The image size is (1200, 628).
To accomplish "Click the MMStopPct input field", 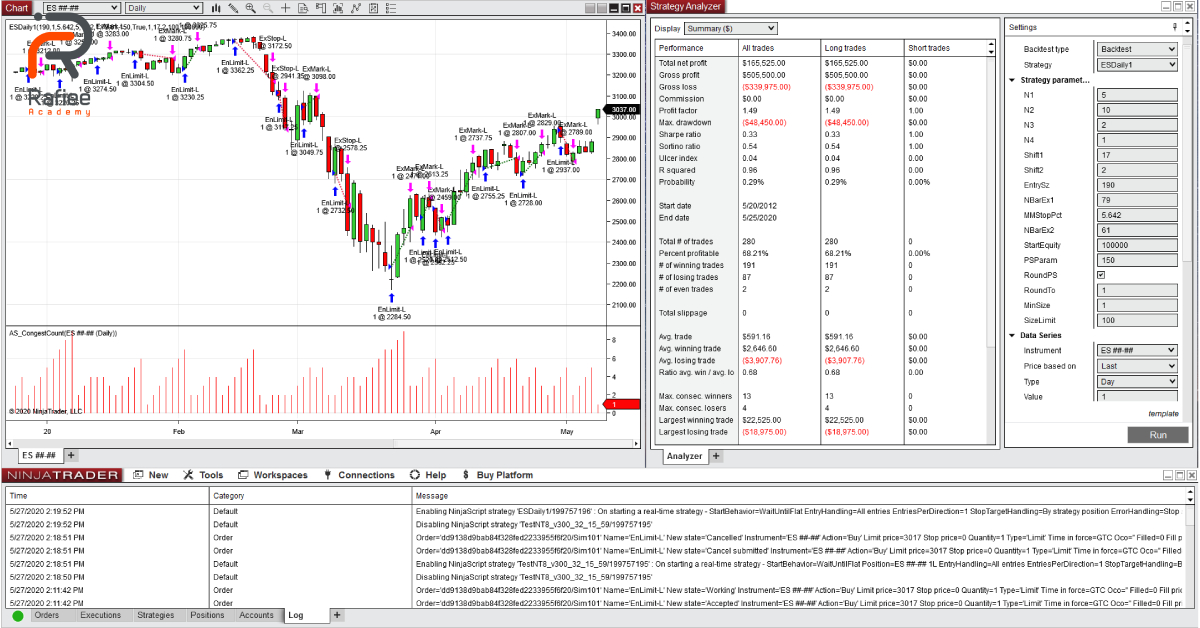I will pyautogui.click(x=1137, y=215).
